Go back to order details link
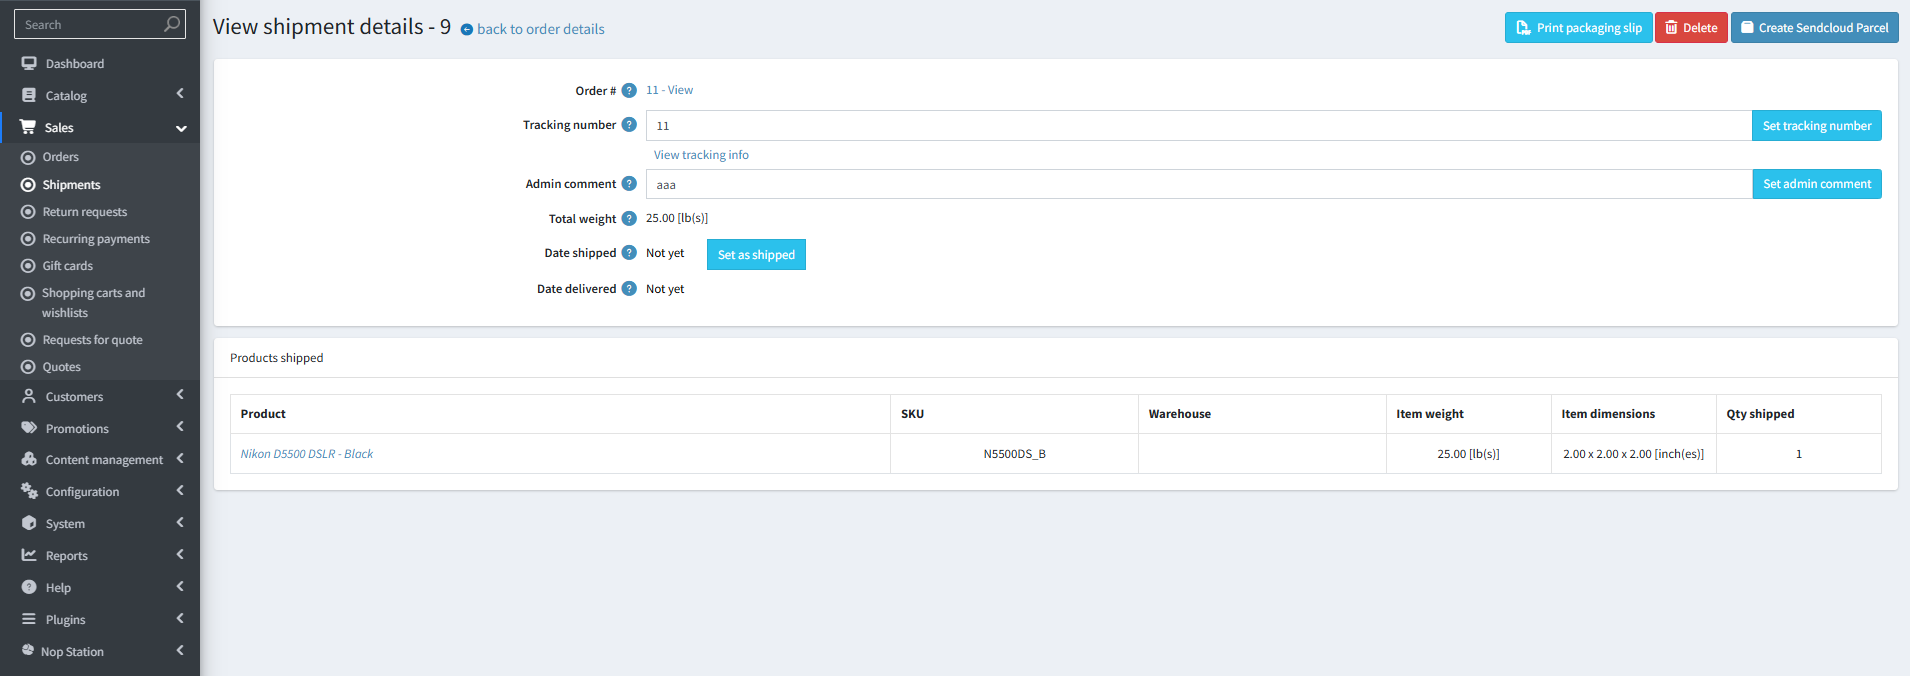 (540, 29)
